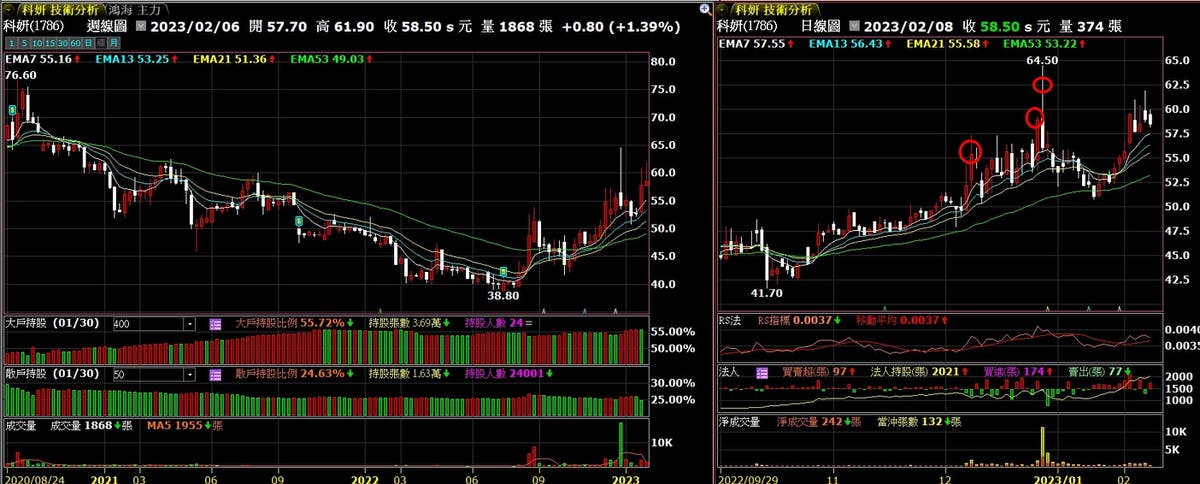This screenshot has height=484, width=1200.
Task: Open the 大戶持股 purple list settings icon
Action: point(215,324)
